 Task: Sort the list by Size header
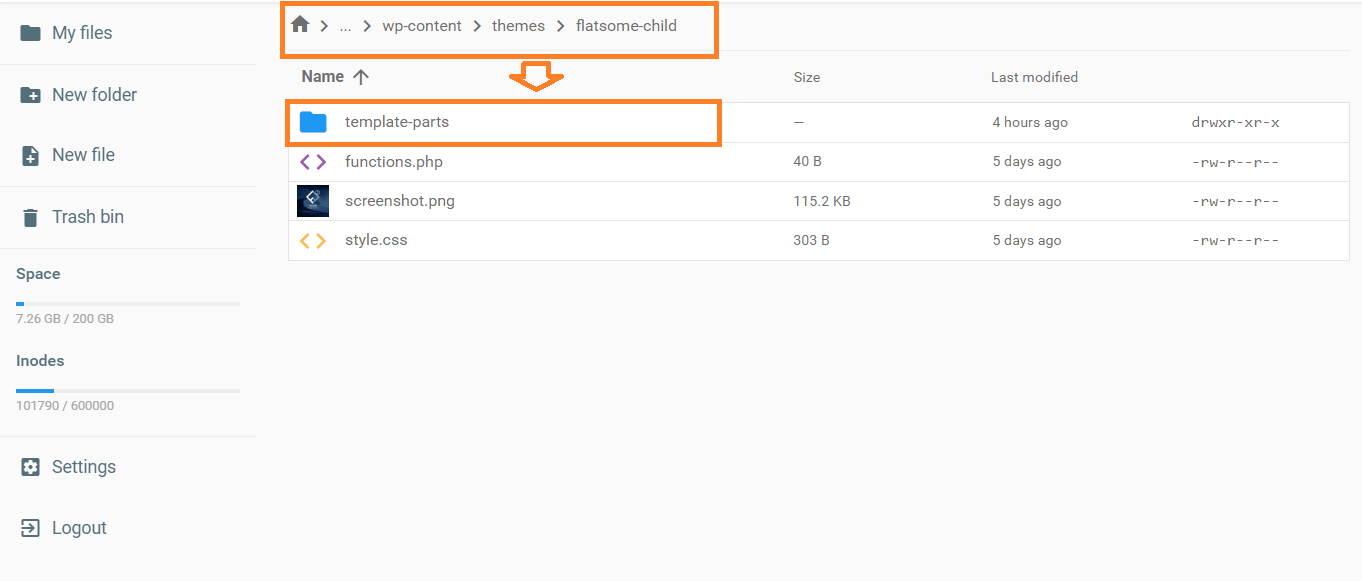tap(806, 77)
